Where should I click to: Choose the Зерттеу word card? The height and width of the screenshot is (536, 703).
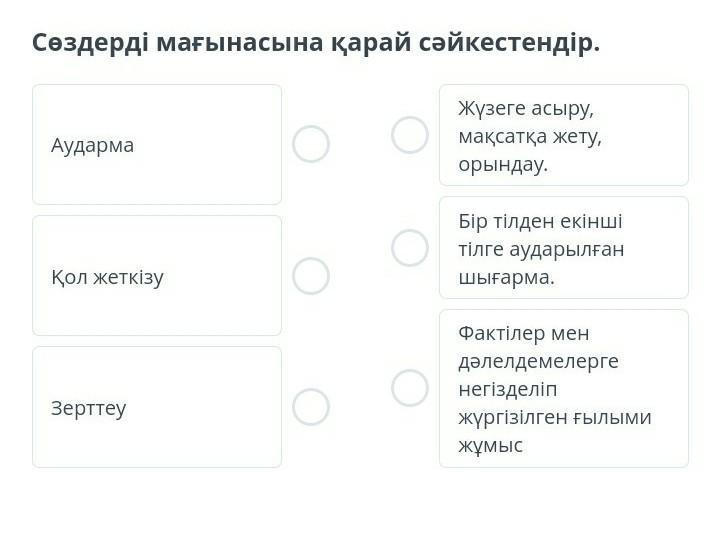coord(157,407)
